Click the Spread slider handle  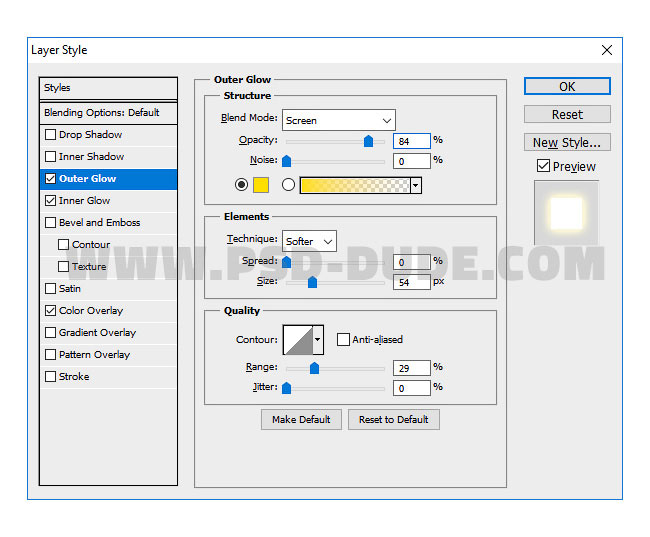[286, 262]
